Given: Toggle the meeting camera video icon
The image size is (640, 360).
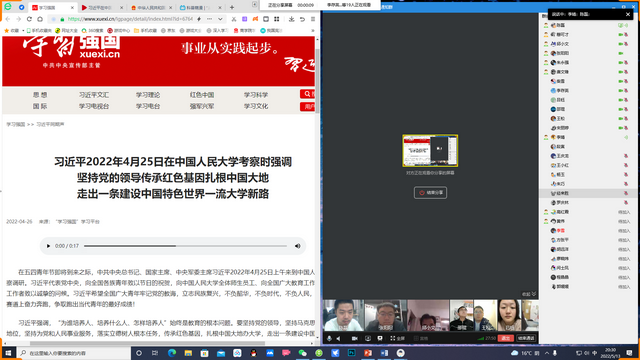Looking at the screenshot, I should coord(355,338).
